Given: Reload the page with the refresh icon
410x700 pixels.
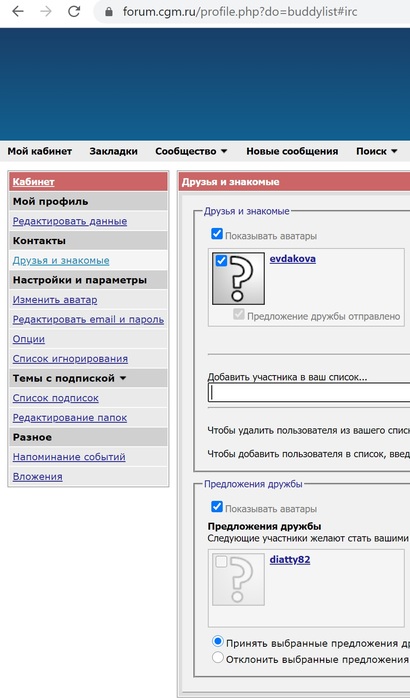Looking at the screenshot, I should (x=74, y=12).
